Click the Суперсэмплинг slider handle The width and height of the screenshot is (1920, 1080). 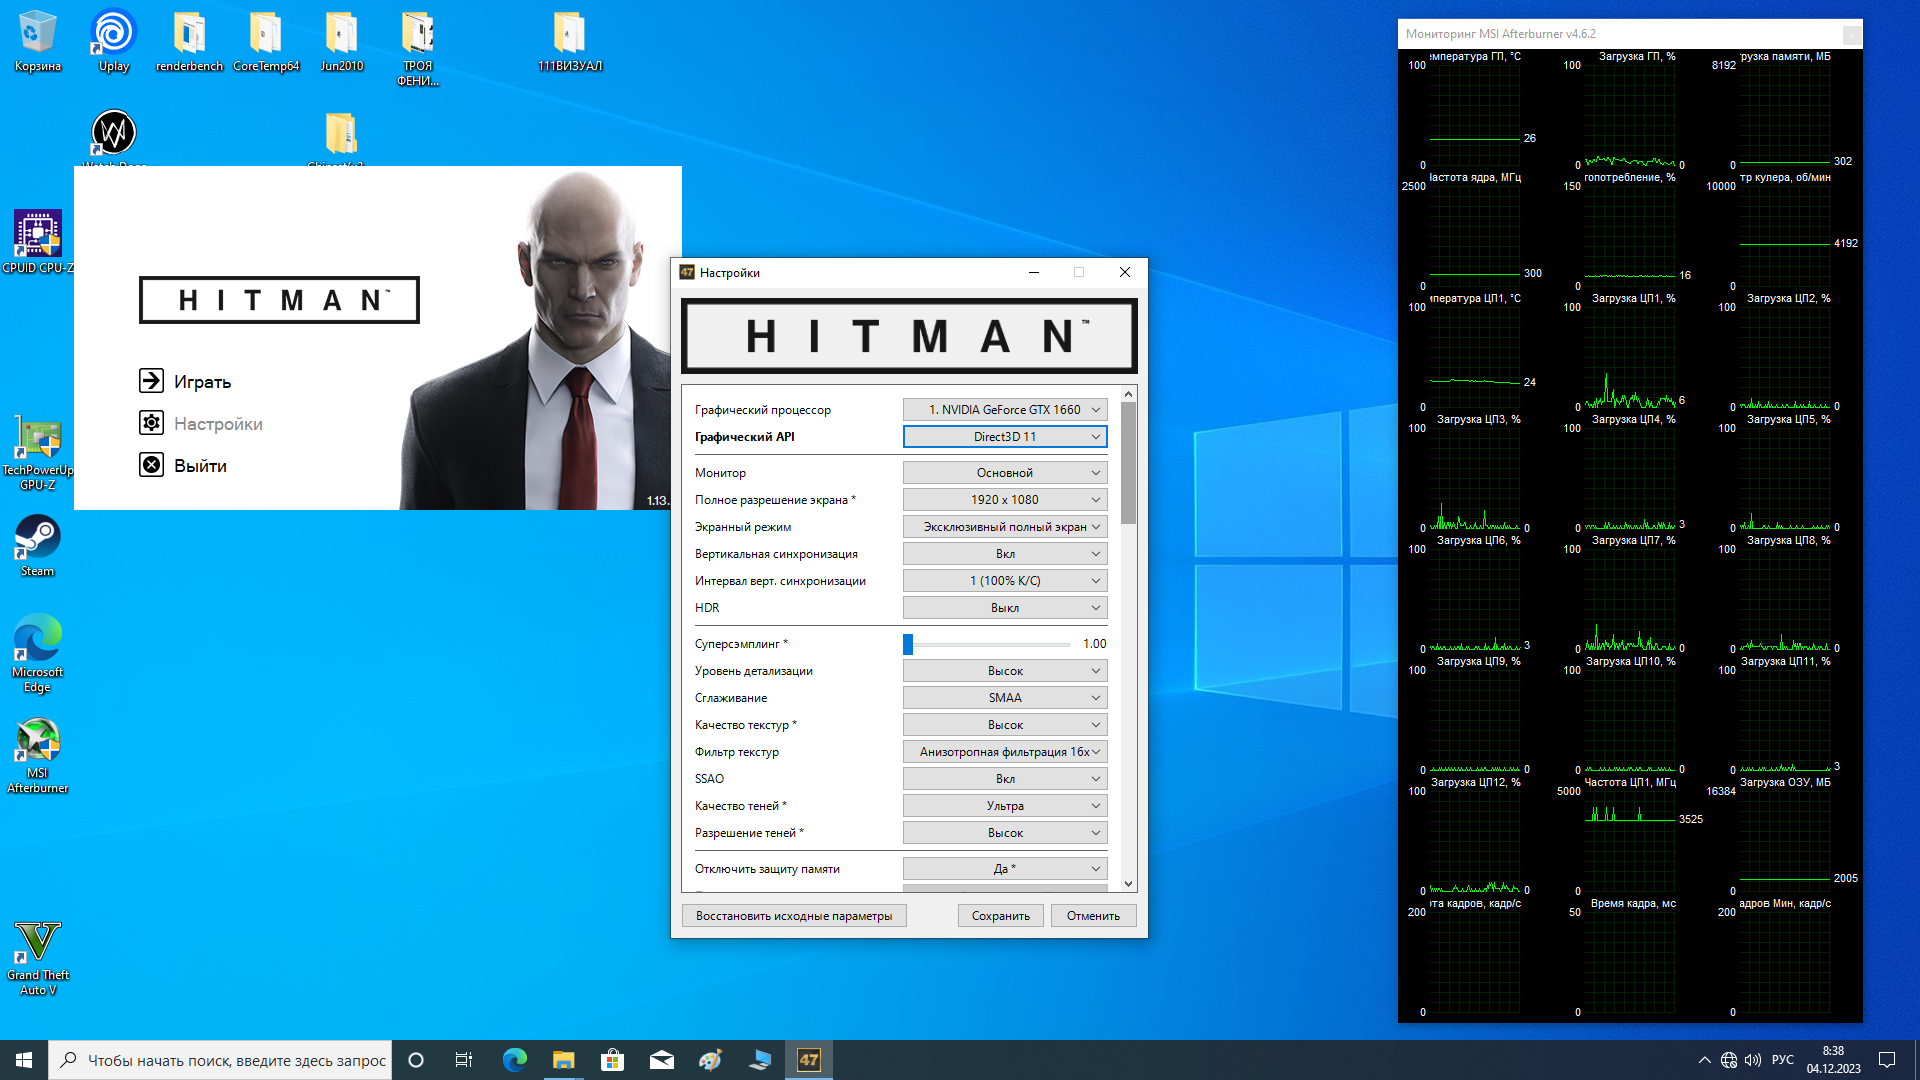pyautogui.click(x=908, y=644)
